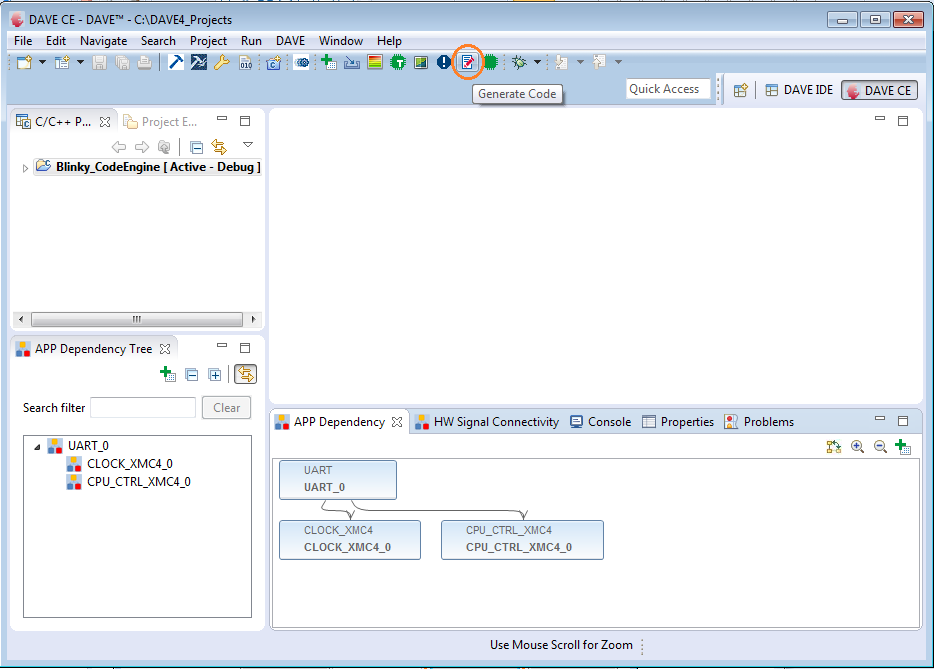This screenshot has height=669, width=934.
Task: Collapse all in C/C++ Projects view
Action: (197, 147)
